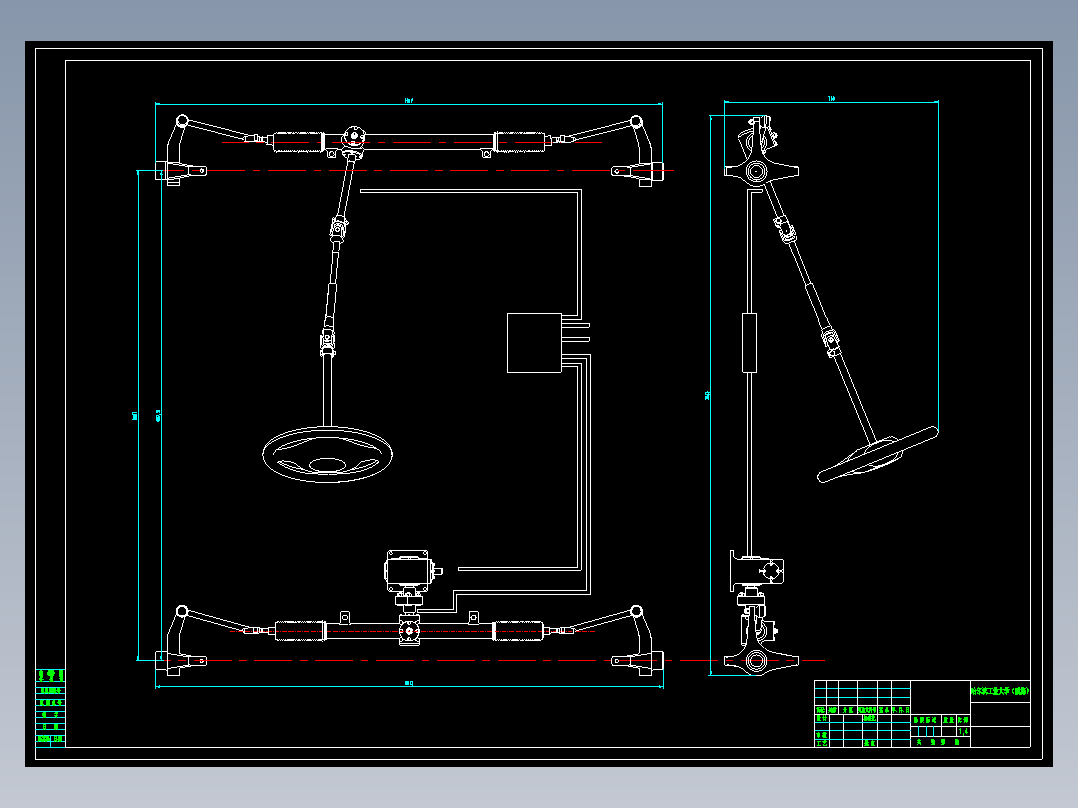Select lower universal joint above front-view steering wheel
Image resolution: width=1078 pixels, height=808 pixels.
pos(328,342)
